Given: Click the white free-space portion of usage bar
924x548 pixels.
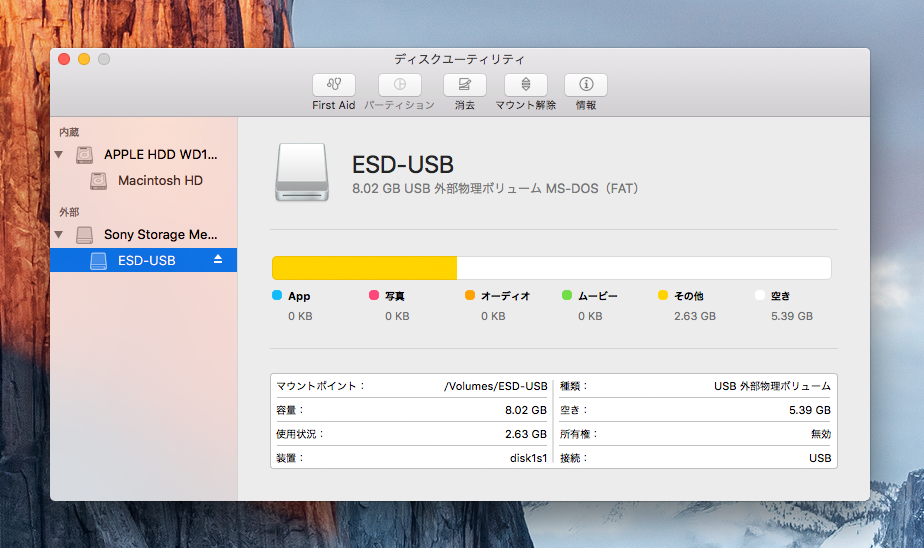Looking at the screenshot, I should [x=644, y=268].
